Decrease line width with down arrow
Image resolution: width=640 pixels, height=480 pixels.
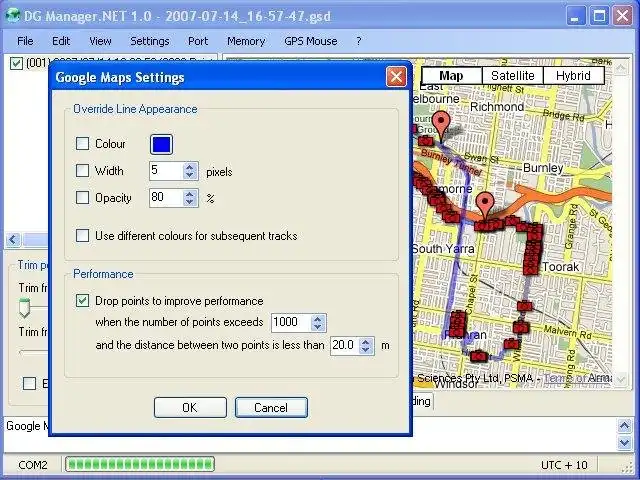(x=190, y=175)
